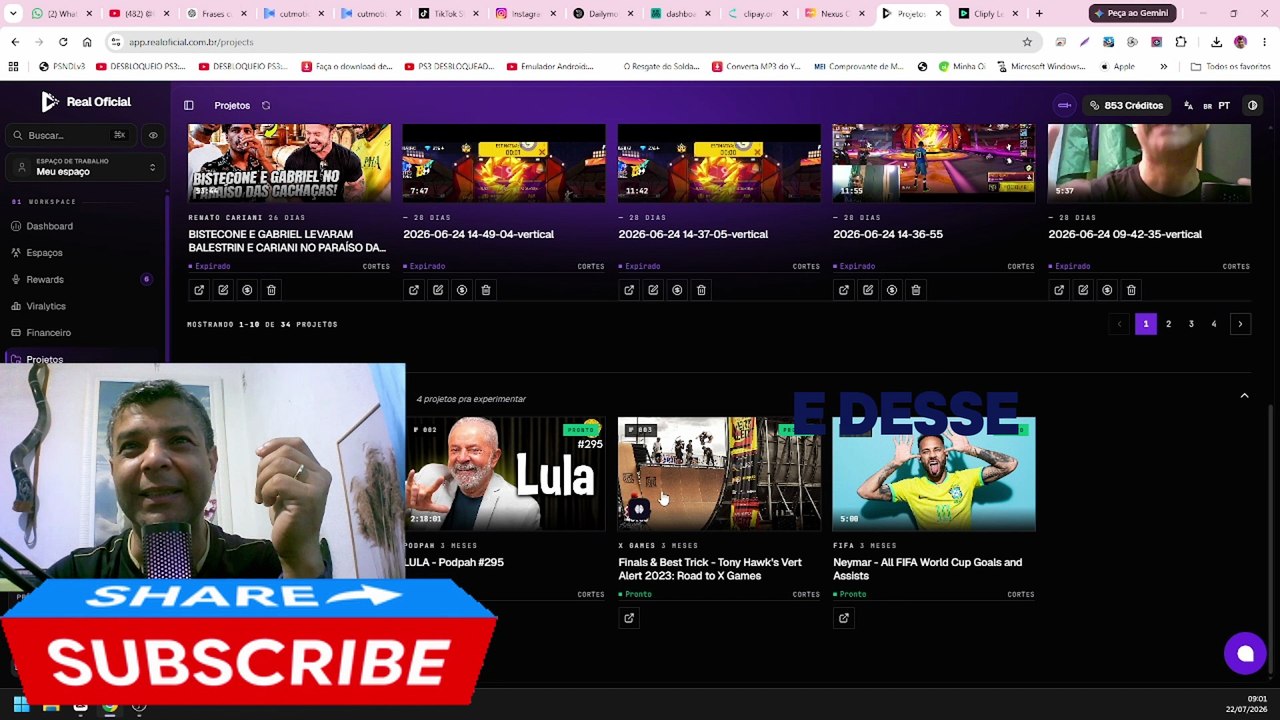Open the Neymar FIFA World Cup thumbnail

(934, 473)
